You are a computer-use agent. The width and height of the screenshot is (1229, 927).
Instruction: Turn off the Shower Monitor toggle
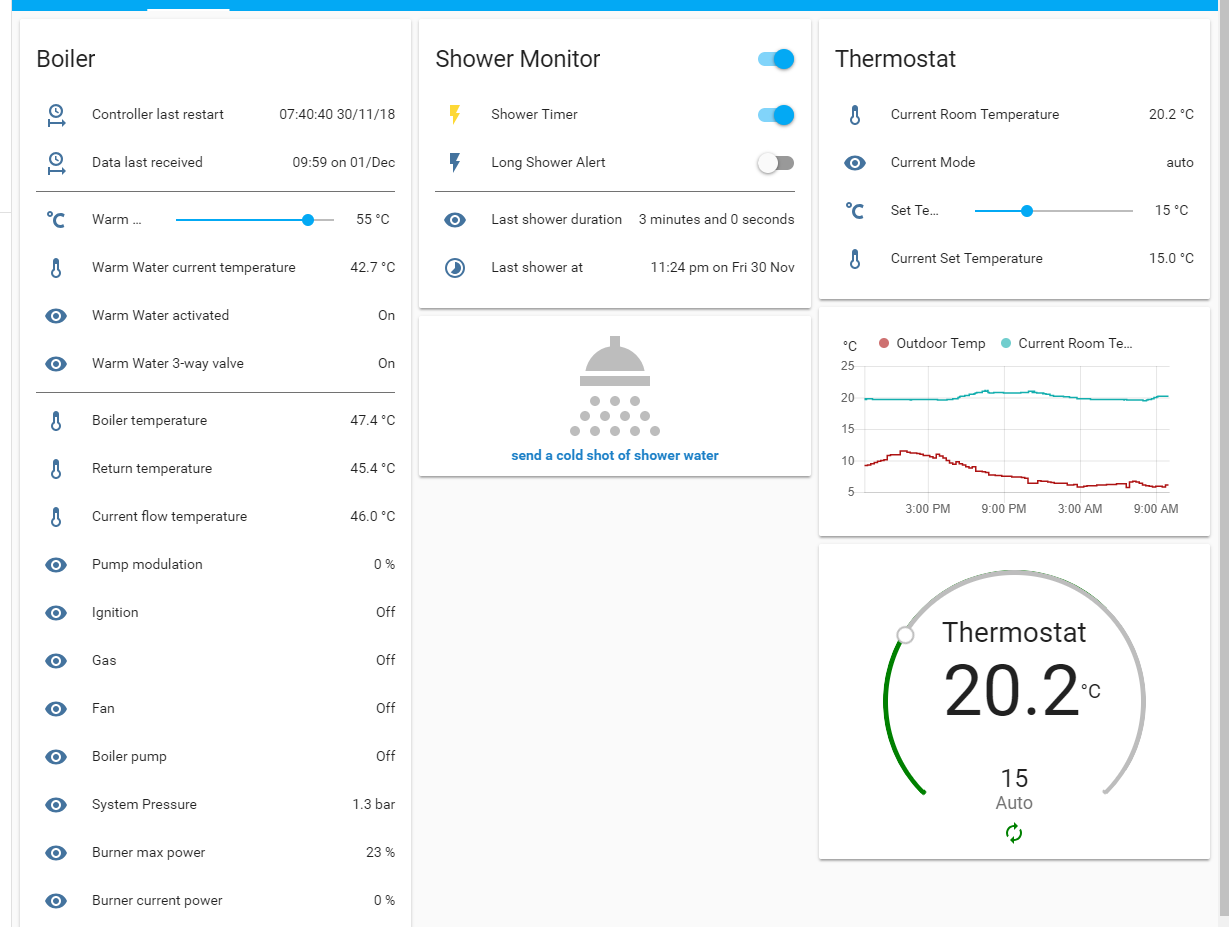click(775, 59)
